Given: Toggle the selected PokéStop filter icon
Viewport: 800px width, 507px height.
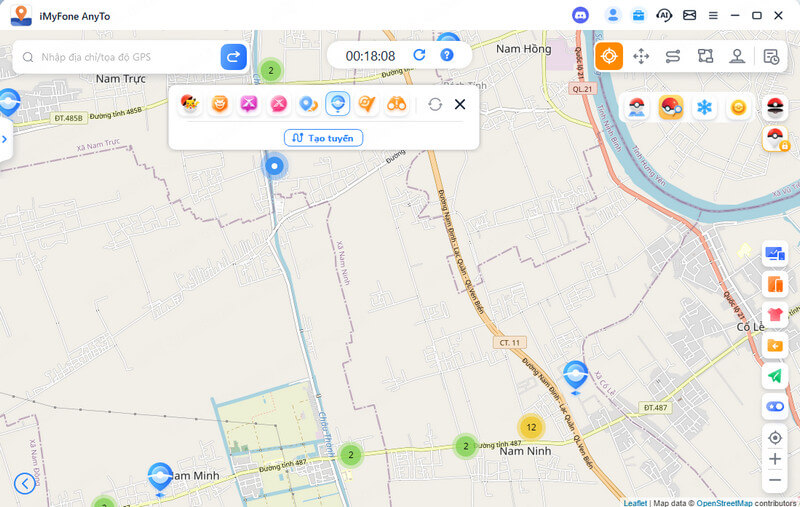Looking at the screenshot, I should click(338, 104).
